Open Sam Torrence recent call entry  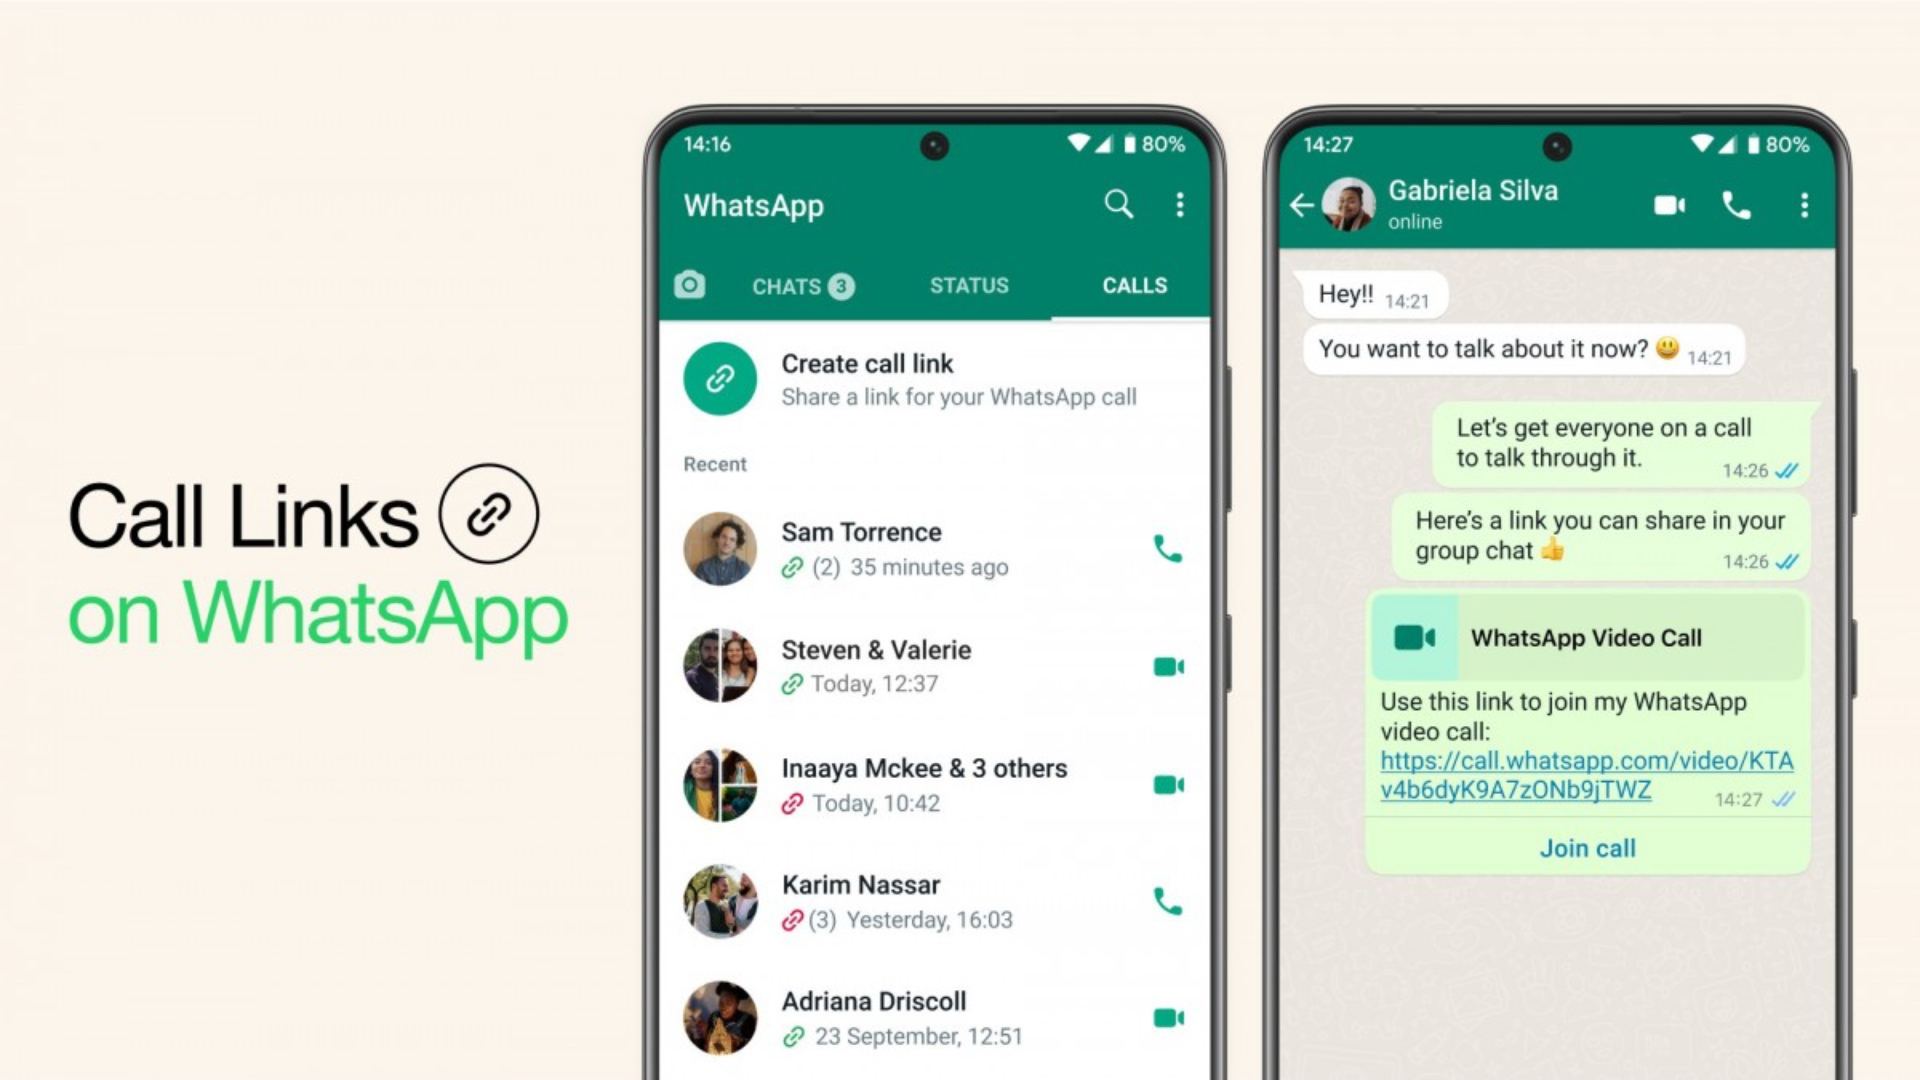pos(931,545)
